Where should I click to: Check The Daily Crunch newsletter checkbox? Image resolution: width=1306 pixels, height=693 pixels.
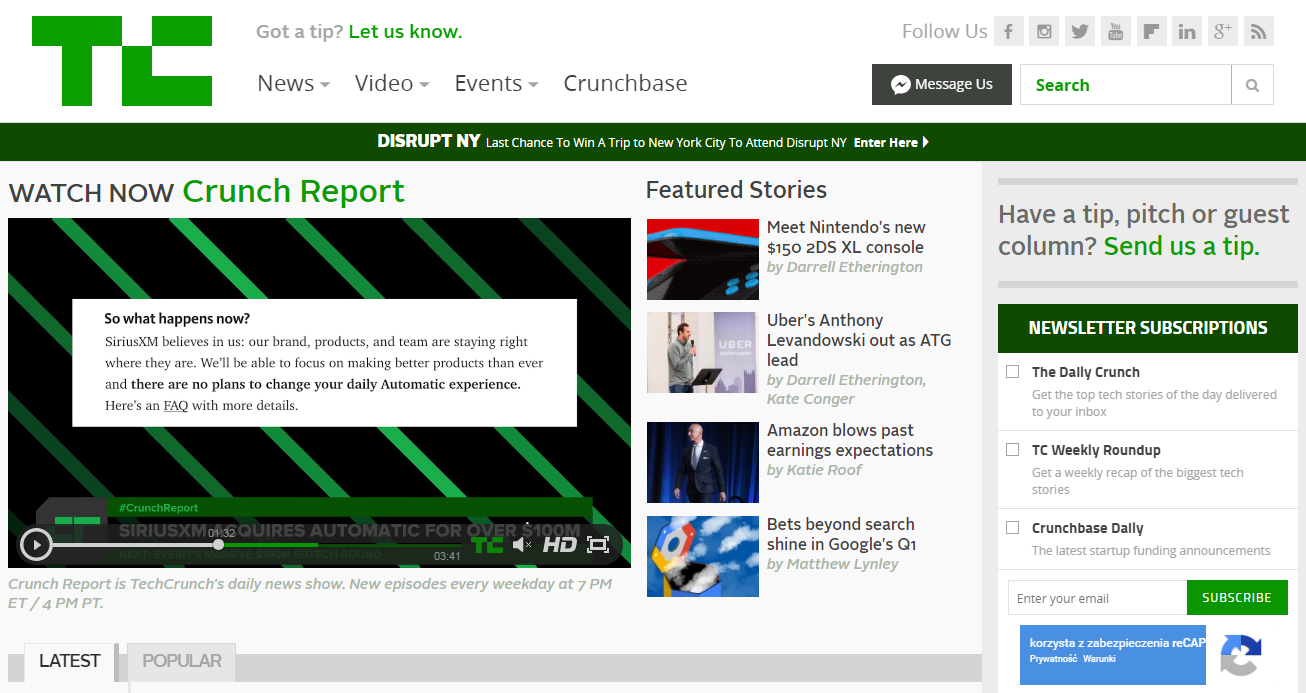point(1013,371)
